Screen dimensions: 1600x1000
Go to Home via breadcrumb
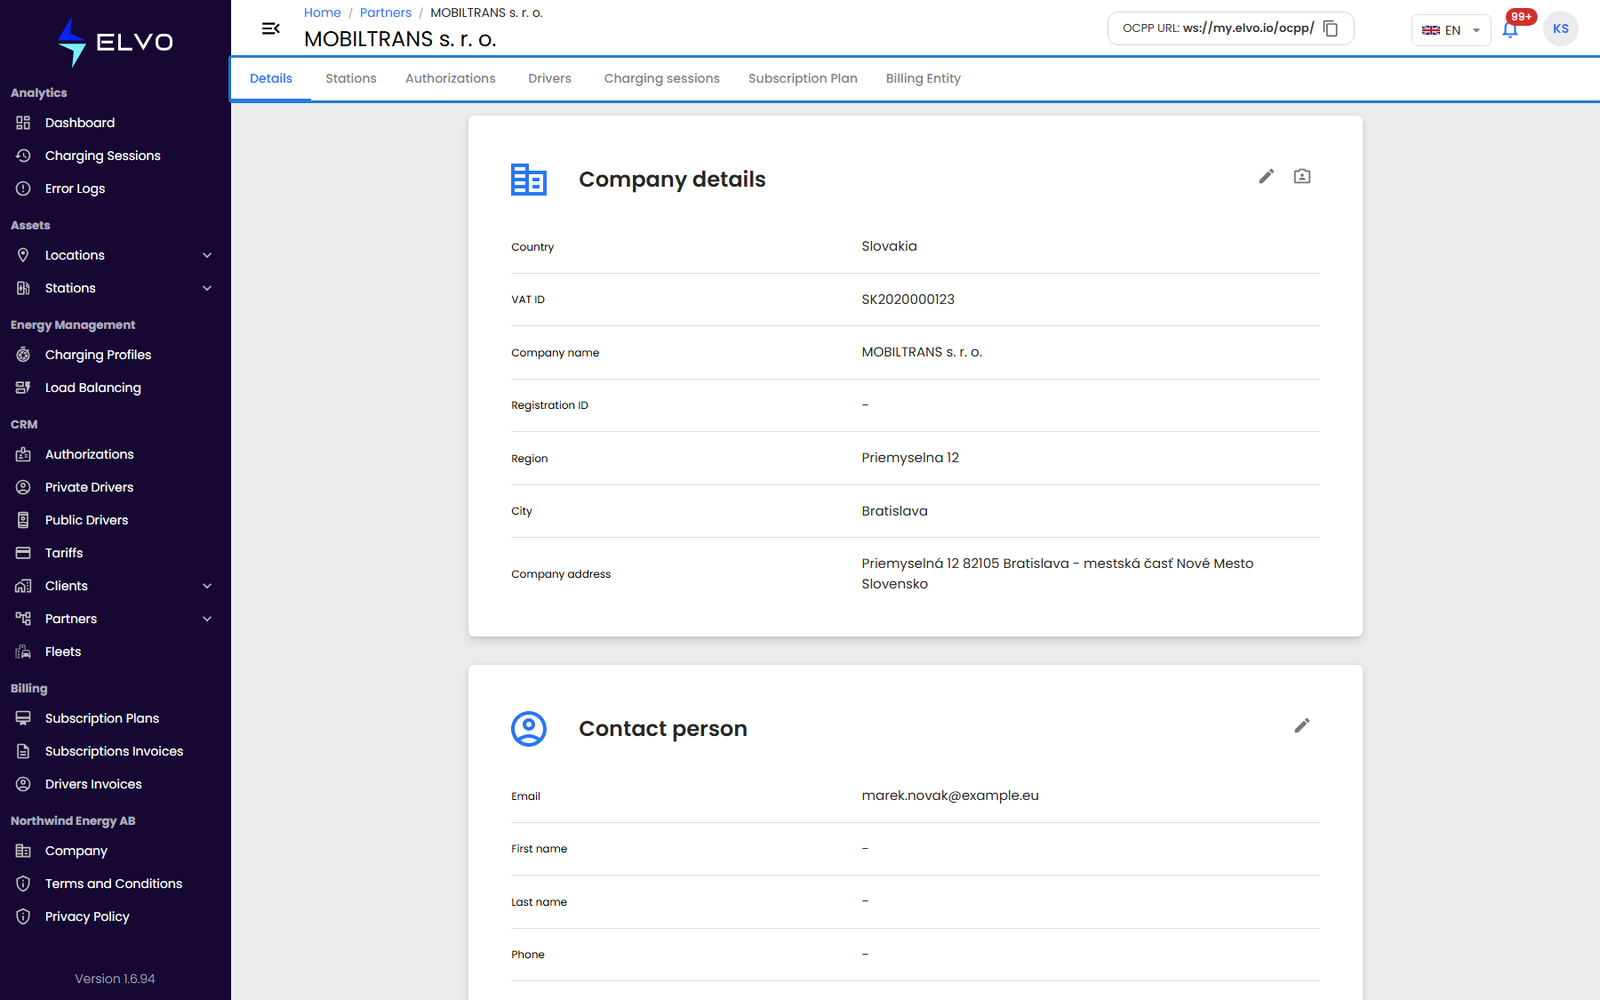pos(322,13)
